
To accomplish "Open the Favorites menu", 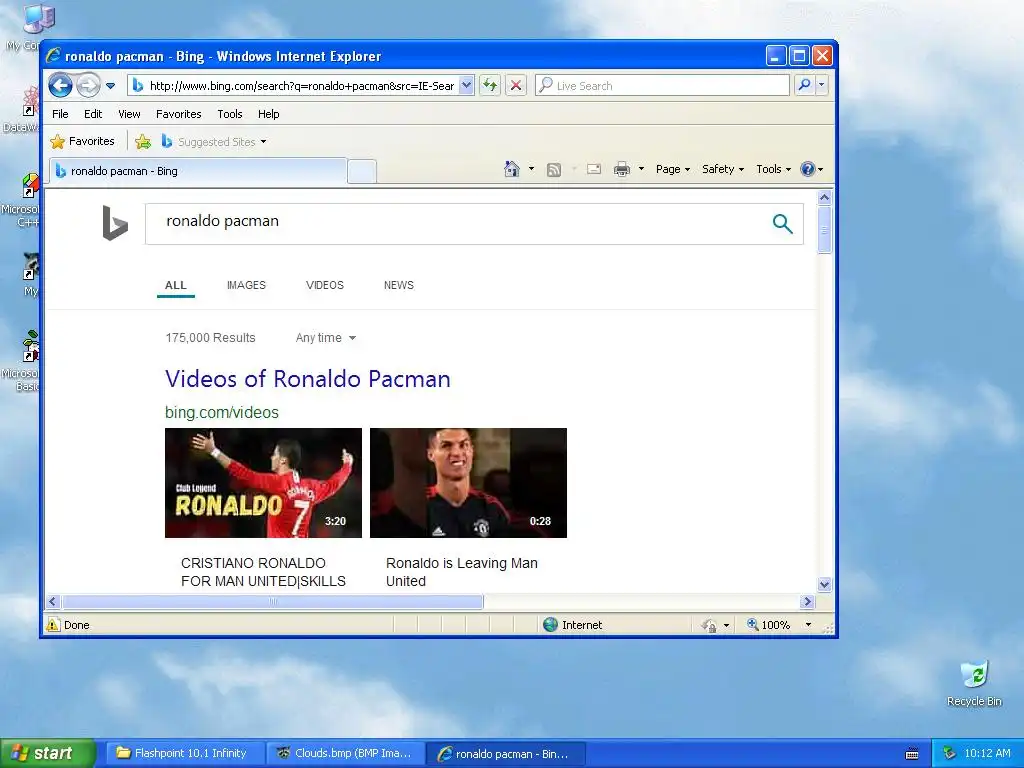I will tap(178, 114).
